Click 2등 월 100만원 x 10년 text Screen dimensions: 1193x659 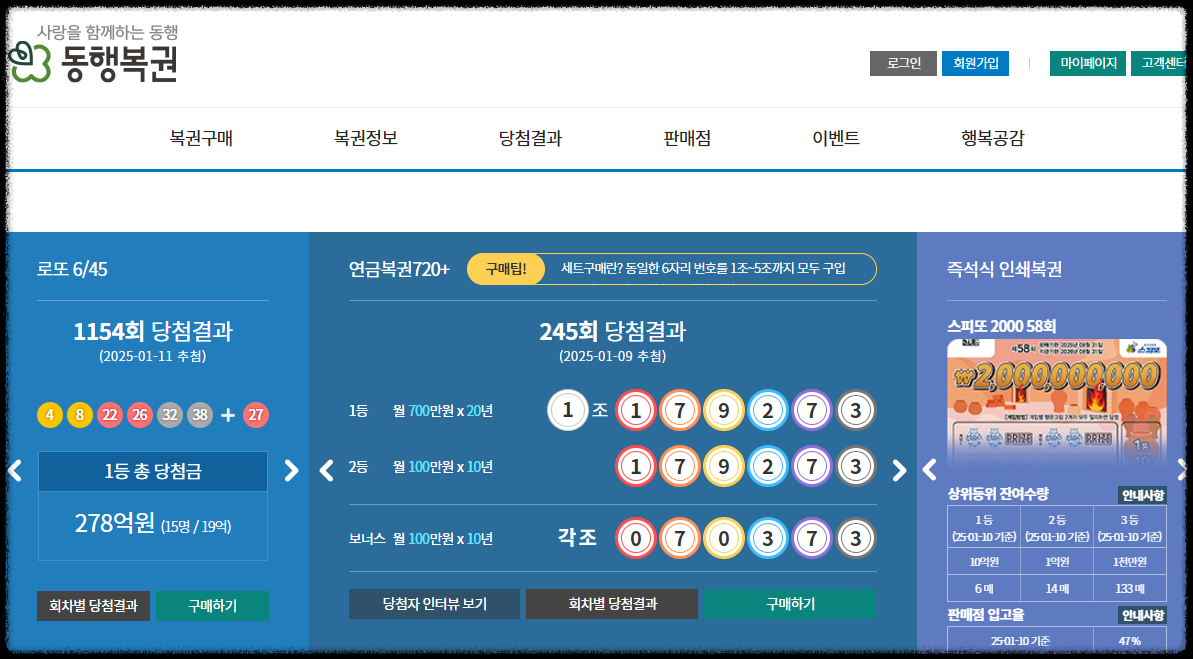421,466
